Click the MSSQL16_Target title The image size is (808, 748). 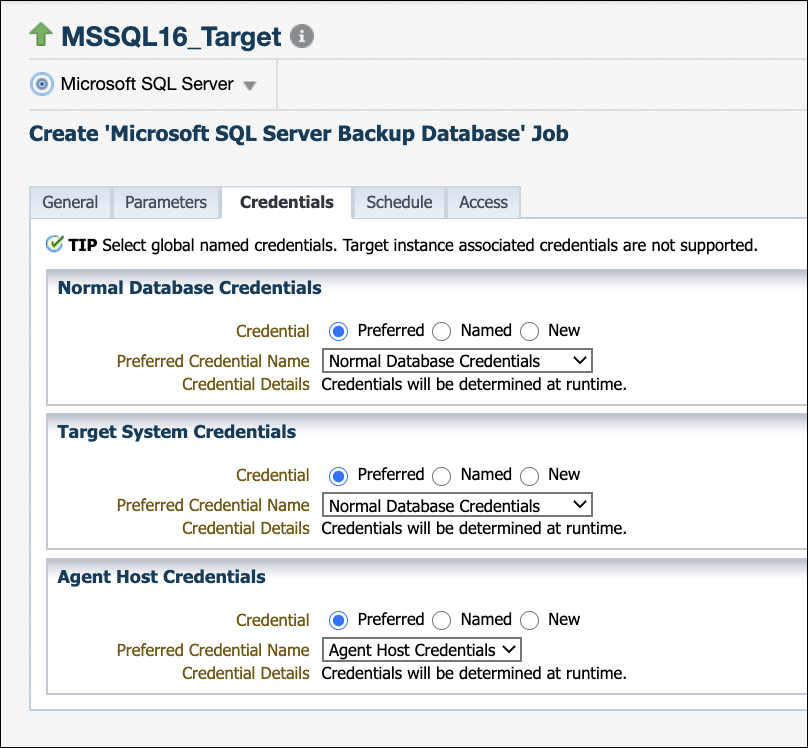[x=171, y=37]
